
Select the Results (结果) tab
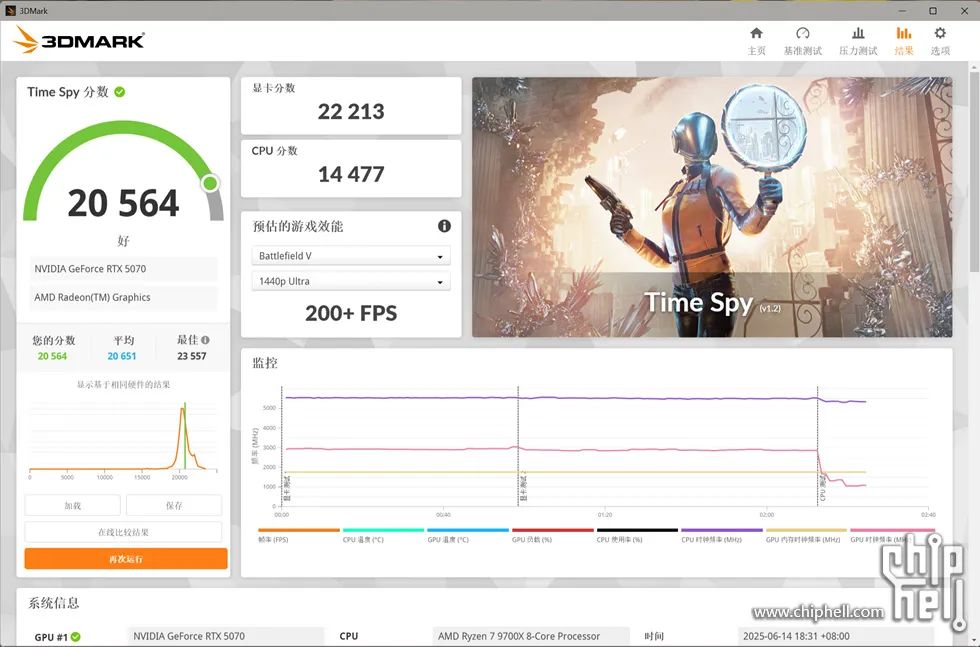pyautogui.click(x=904, y=41)
